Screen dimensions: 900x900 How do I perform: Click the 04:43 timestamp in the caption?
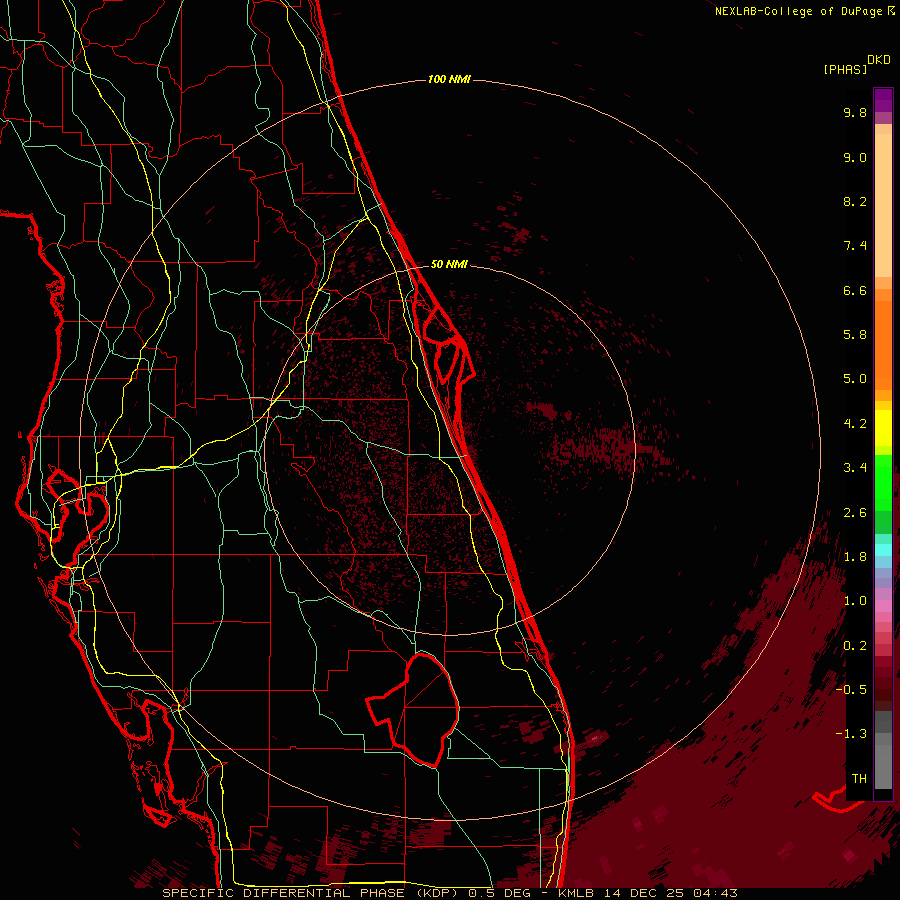pos(715,893)
